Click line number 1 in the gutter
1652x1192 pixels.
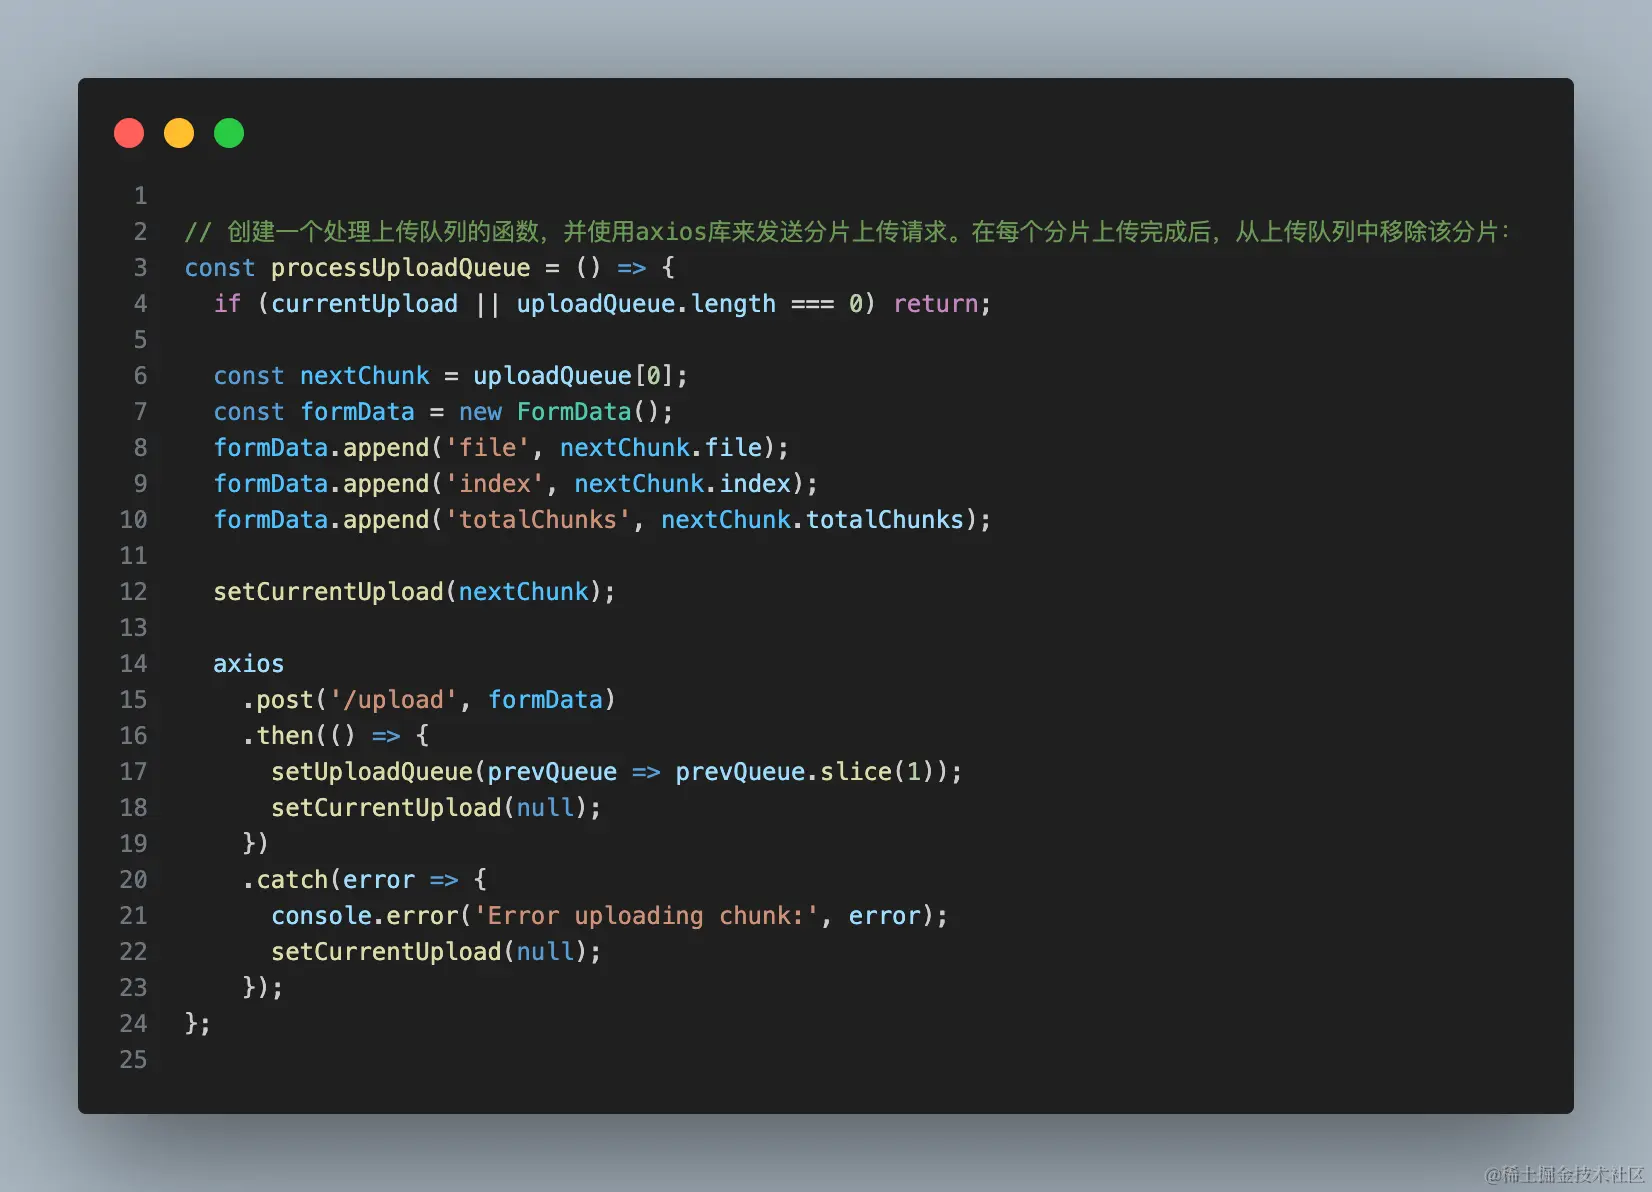(x=140, y=196)
